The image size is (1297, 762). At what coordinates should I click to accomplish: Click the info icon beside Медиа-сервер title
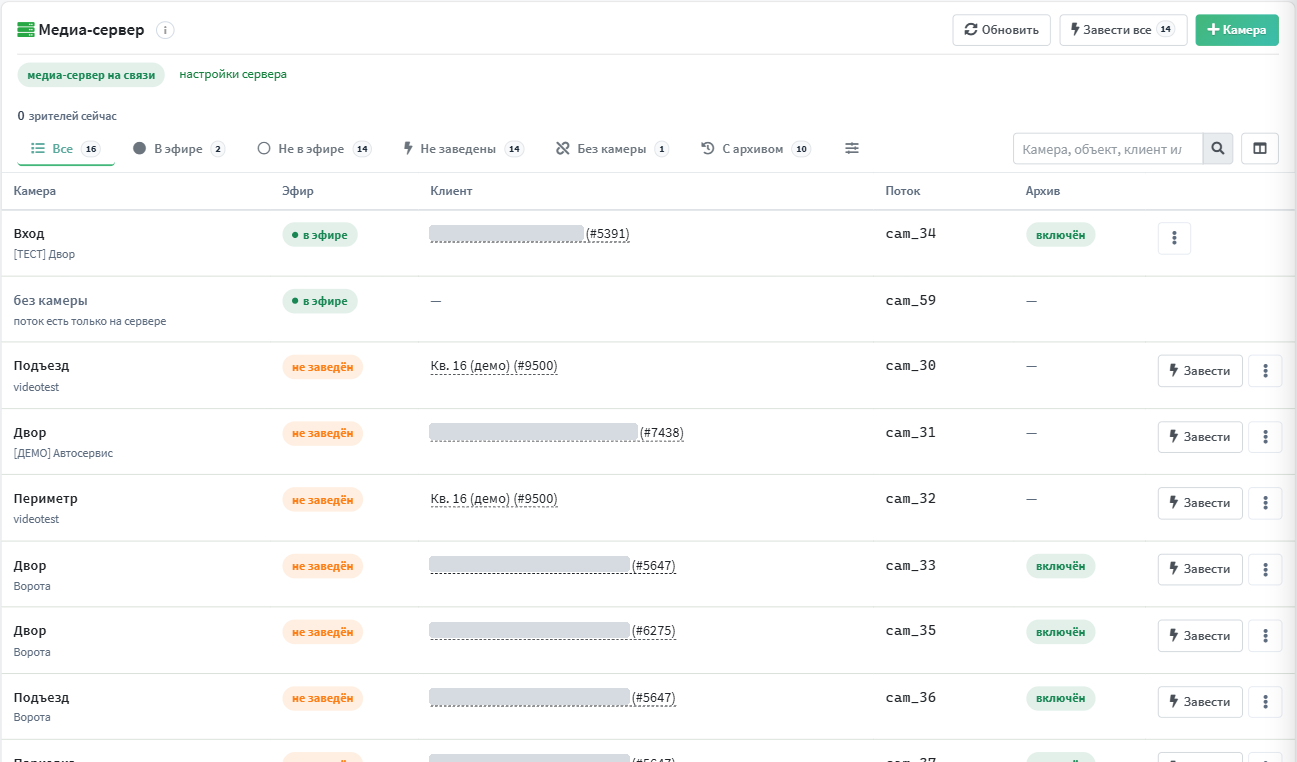[x=165, y=30]
